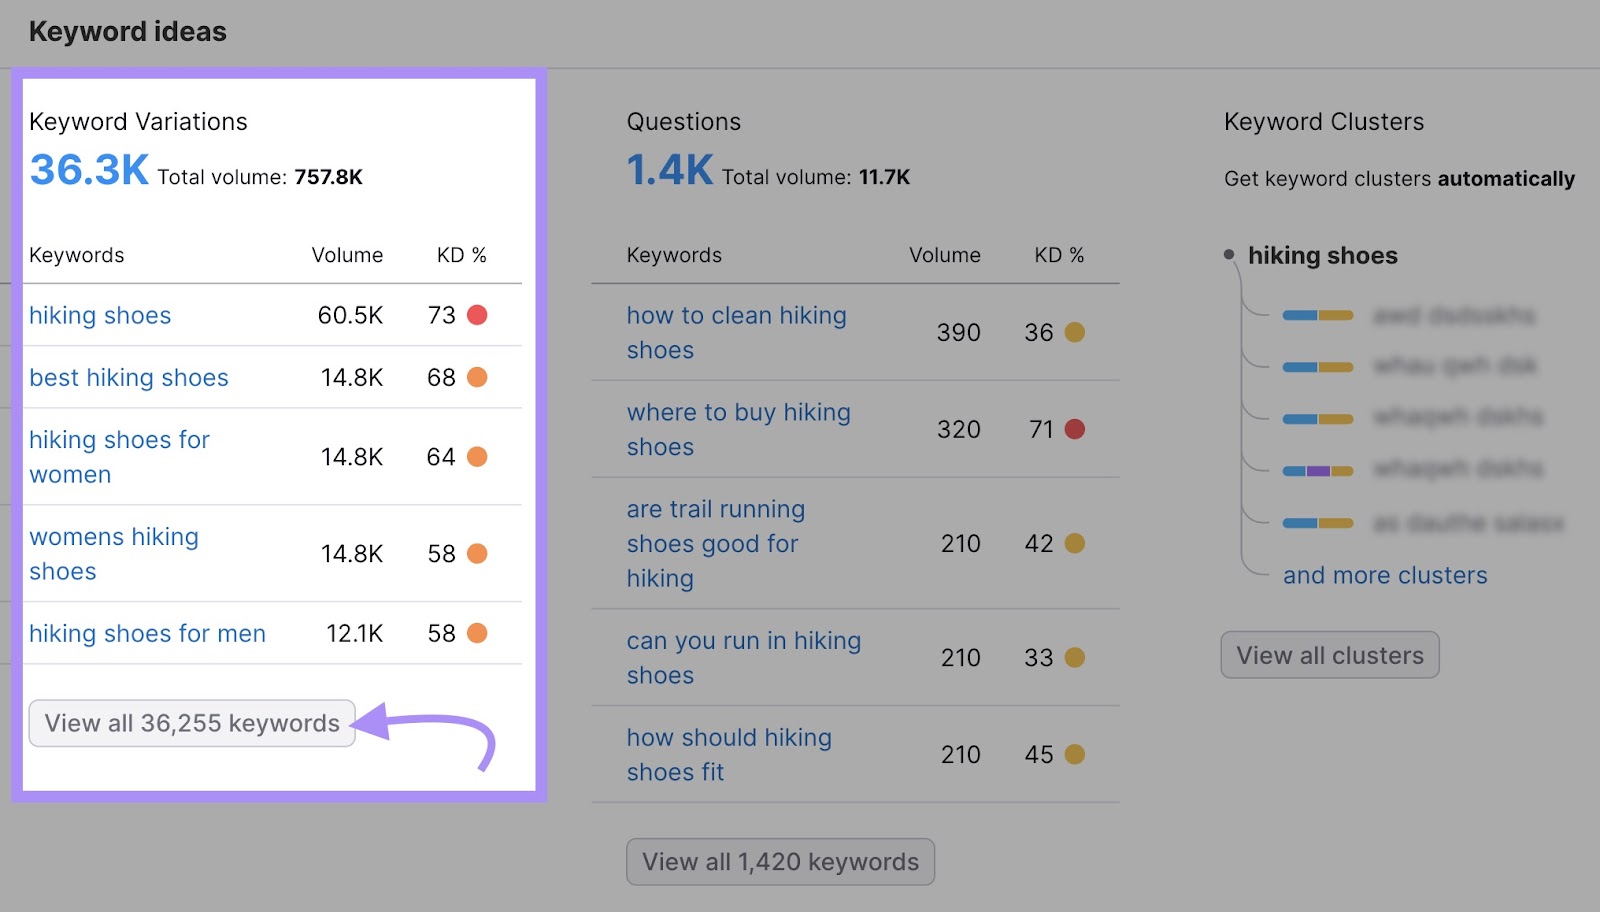This screenshot has height=912, width=1600.
Task: Click the red KD dot beside "hiking shoes"
Action: [x=479, y=314]
